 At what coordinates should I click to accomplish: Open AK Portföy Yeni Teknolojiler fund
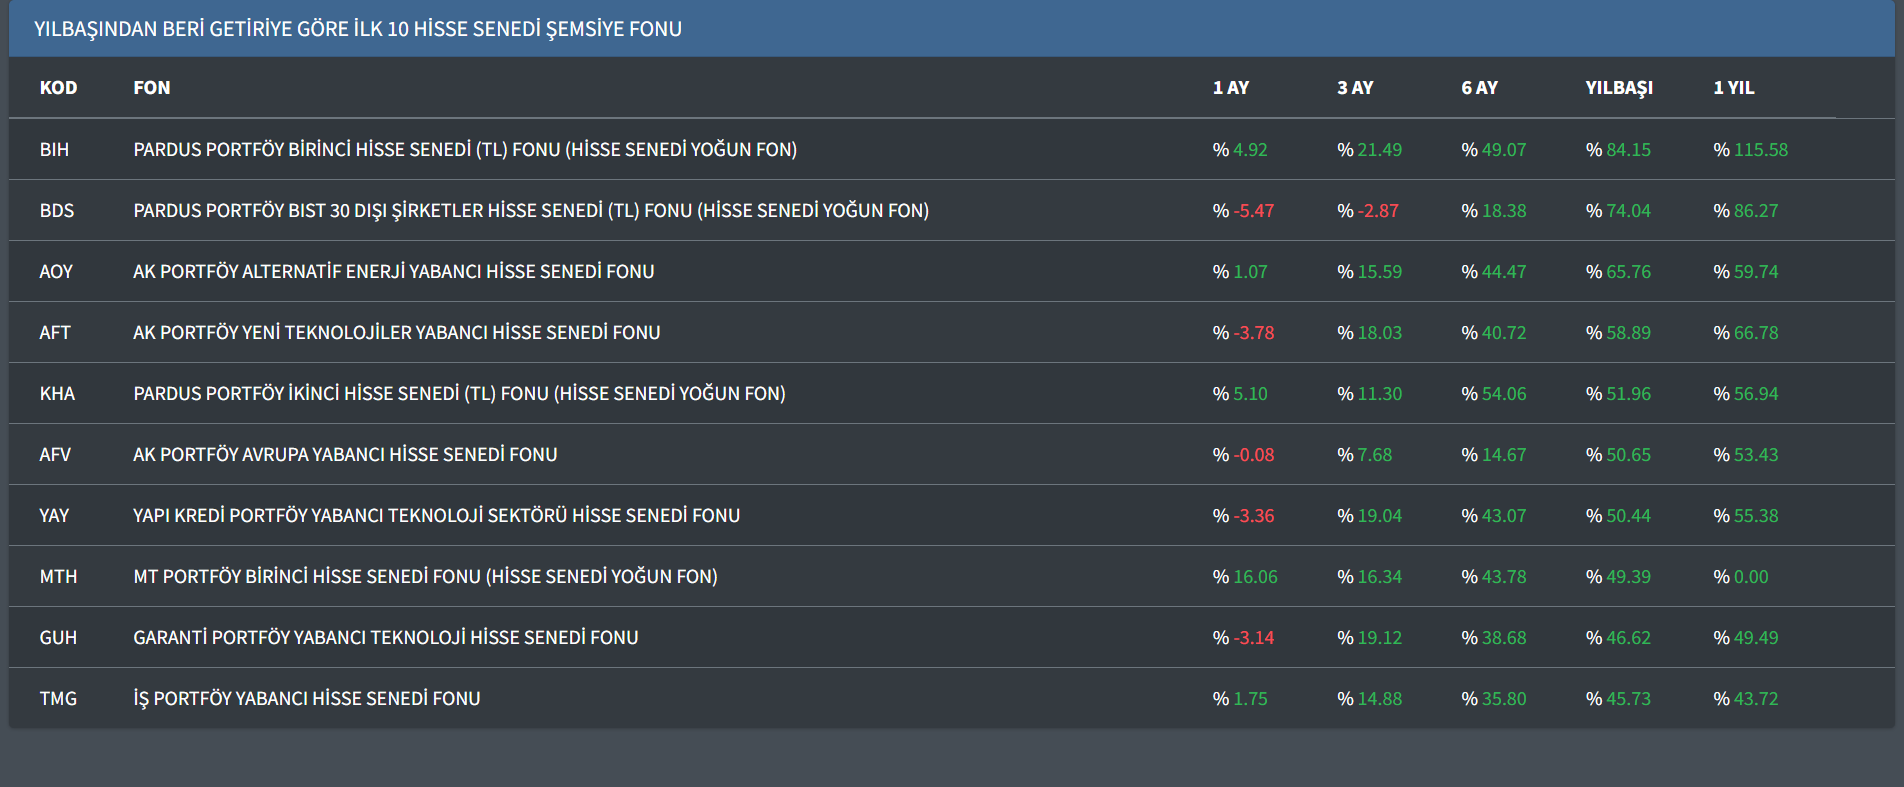397,333
